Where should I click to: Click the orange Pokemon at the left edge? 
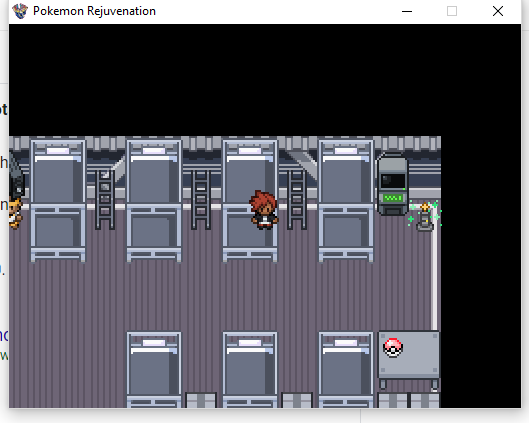click(15, 214)
